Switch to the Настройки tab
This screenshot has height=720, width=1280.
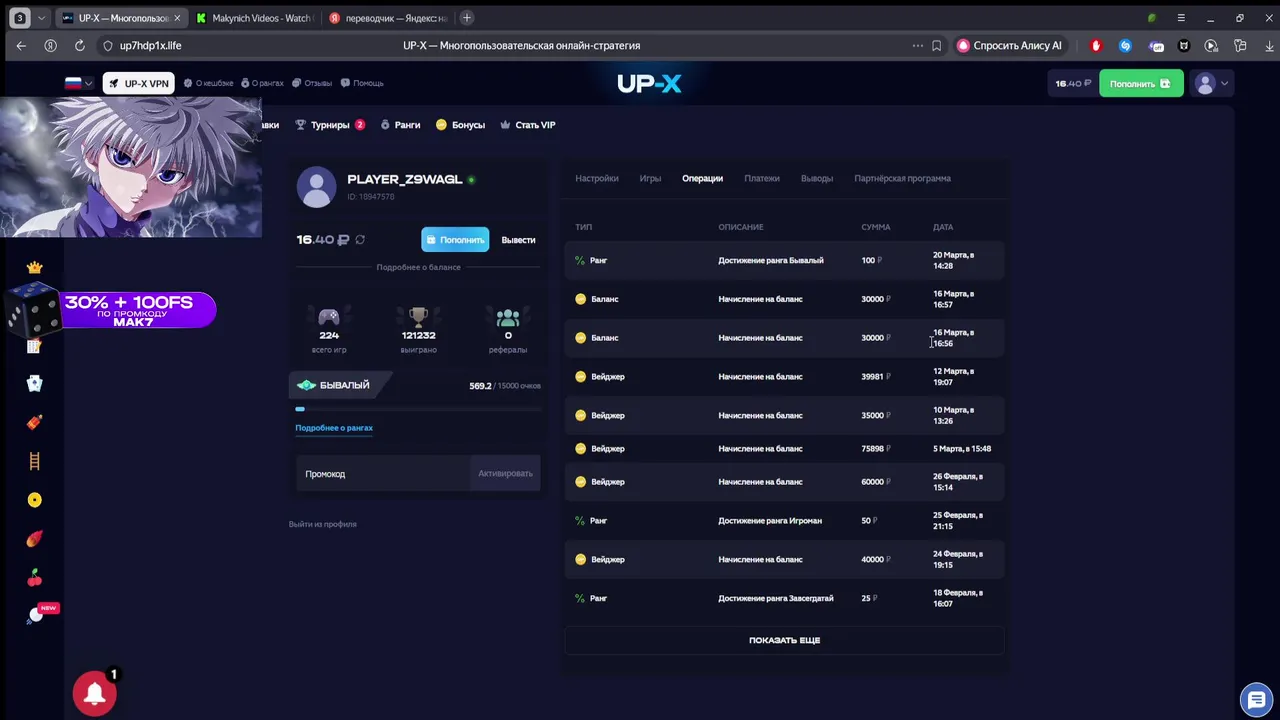pos(597,178)
